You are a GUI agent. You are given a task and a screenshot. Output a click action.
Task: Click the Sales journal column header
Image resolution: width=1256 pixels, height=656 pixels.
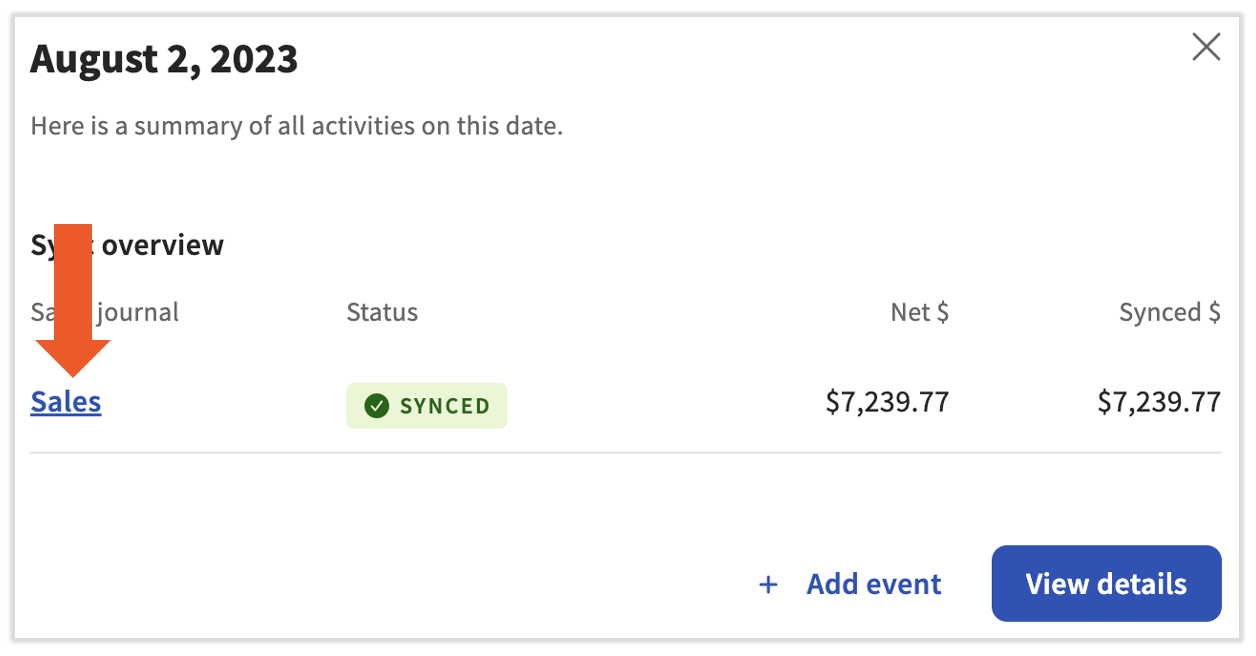(105, 312)
